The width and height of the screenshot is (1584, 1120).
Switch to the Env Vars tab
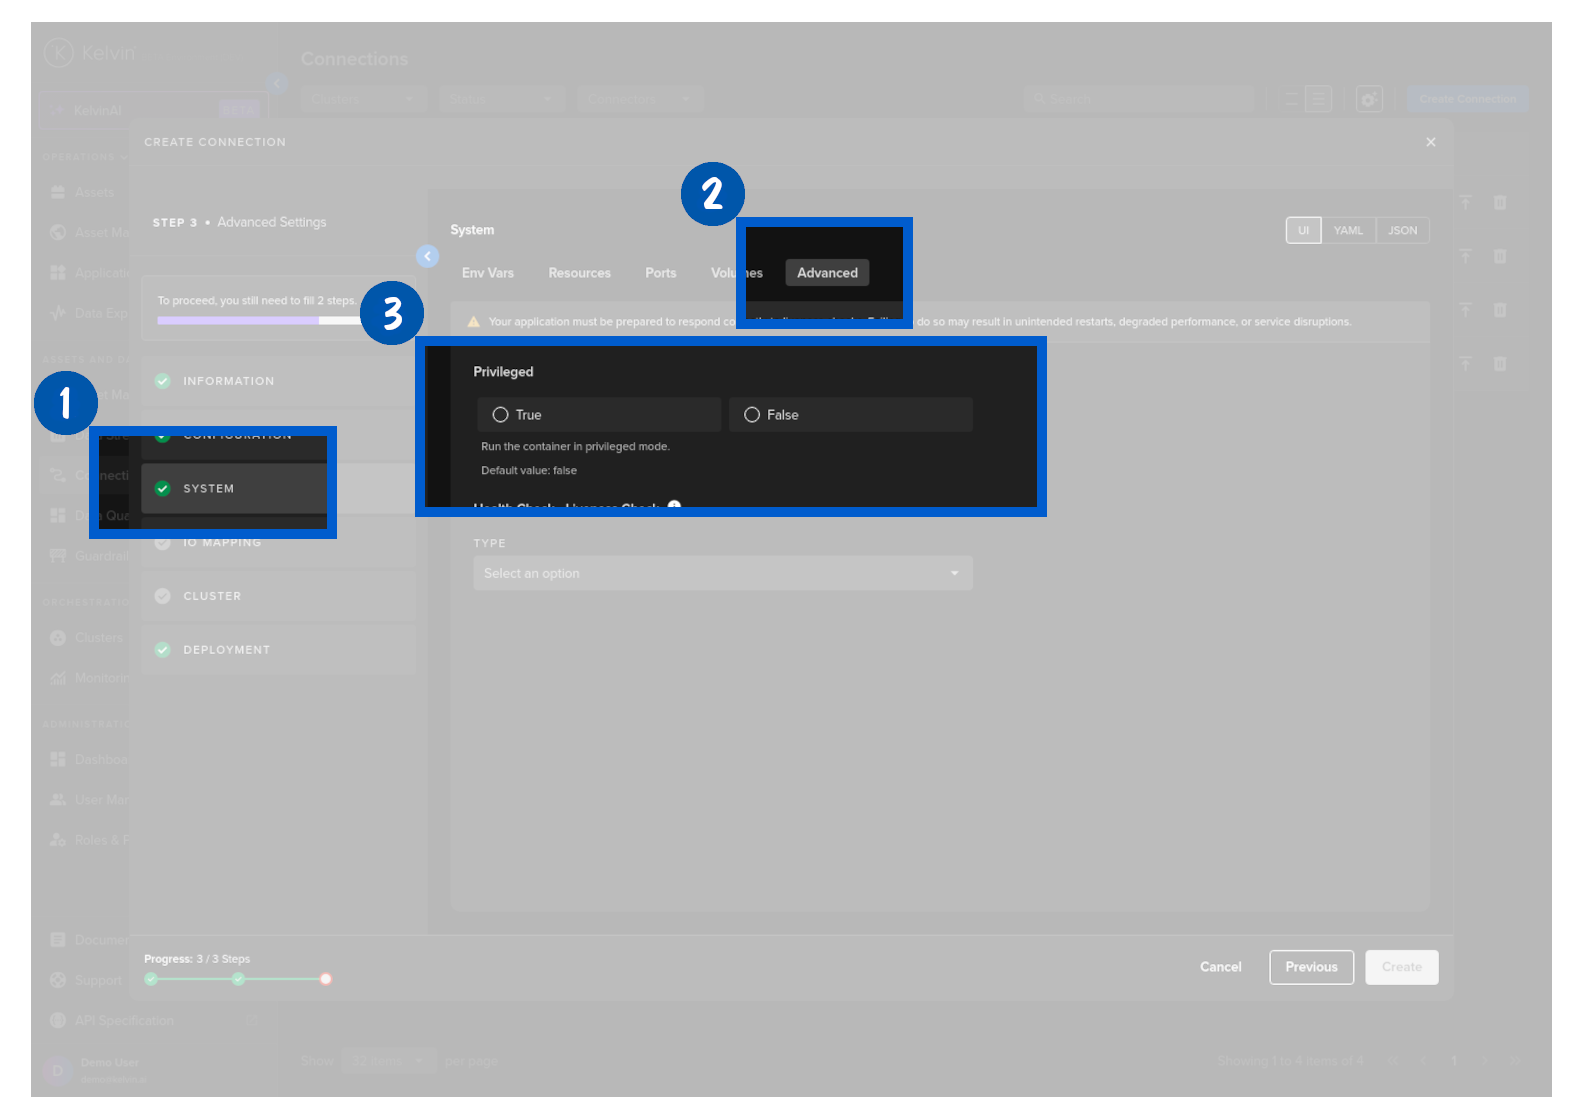pyautogui.click(x=487, y=273)
